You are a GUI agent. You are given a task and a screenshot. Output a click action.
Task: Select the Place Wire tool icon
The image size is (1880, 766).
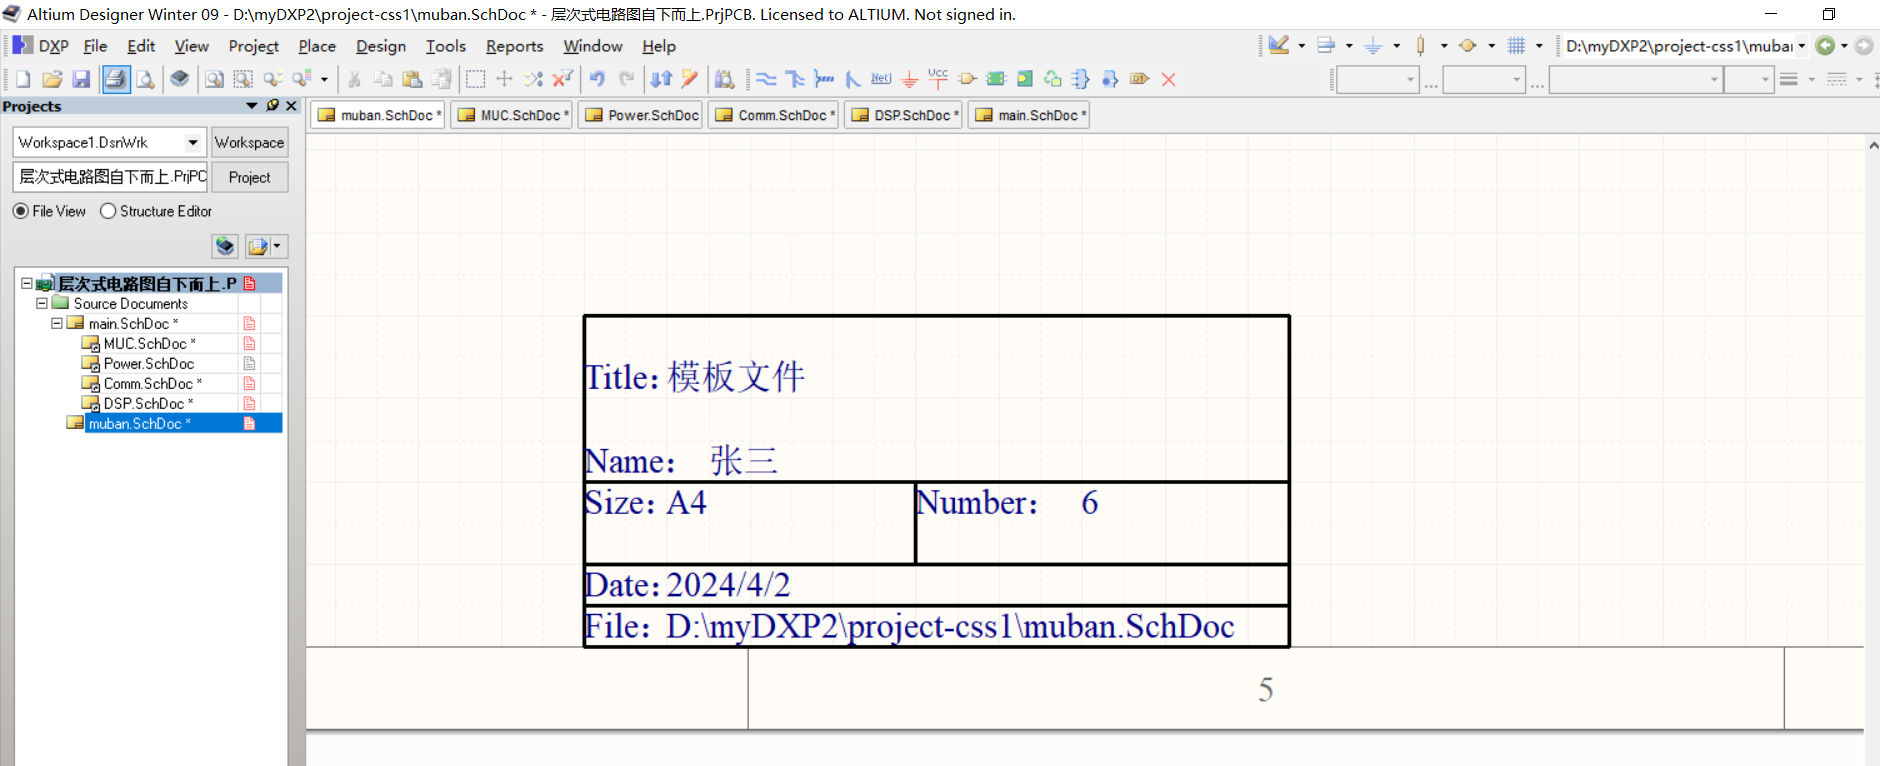pyautogui.click(x=766, y=79)
